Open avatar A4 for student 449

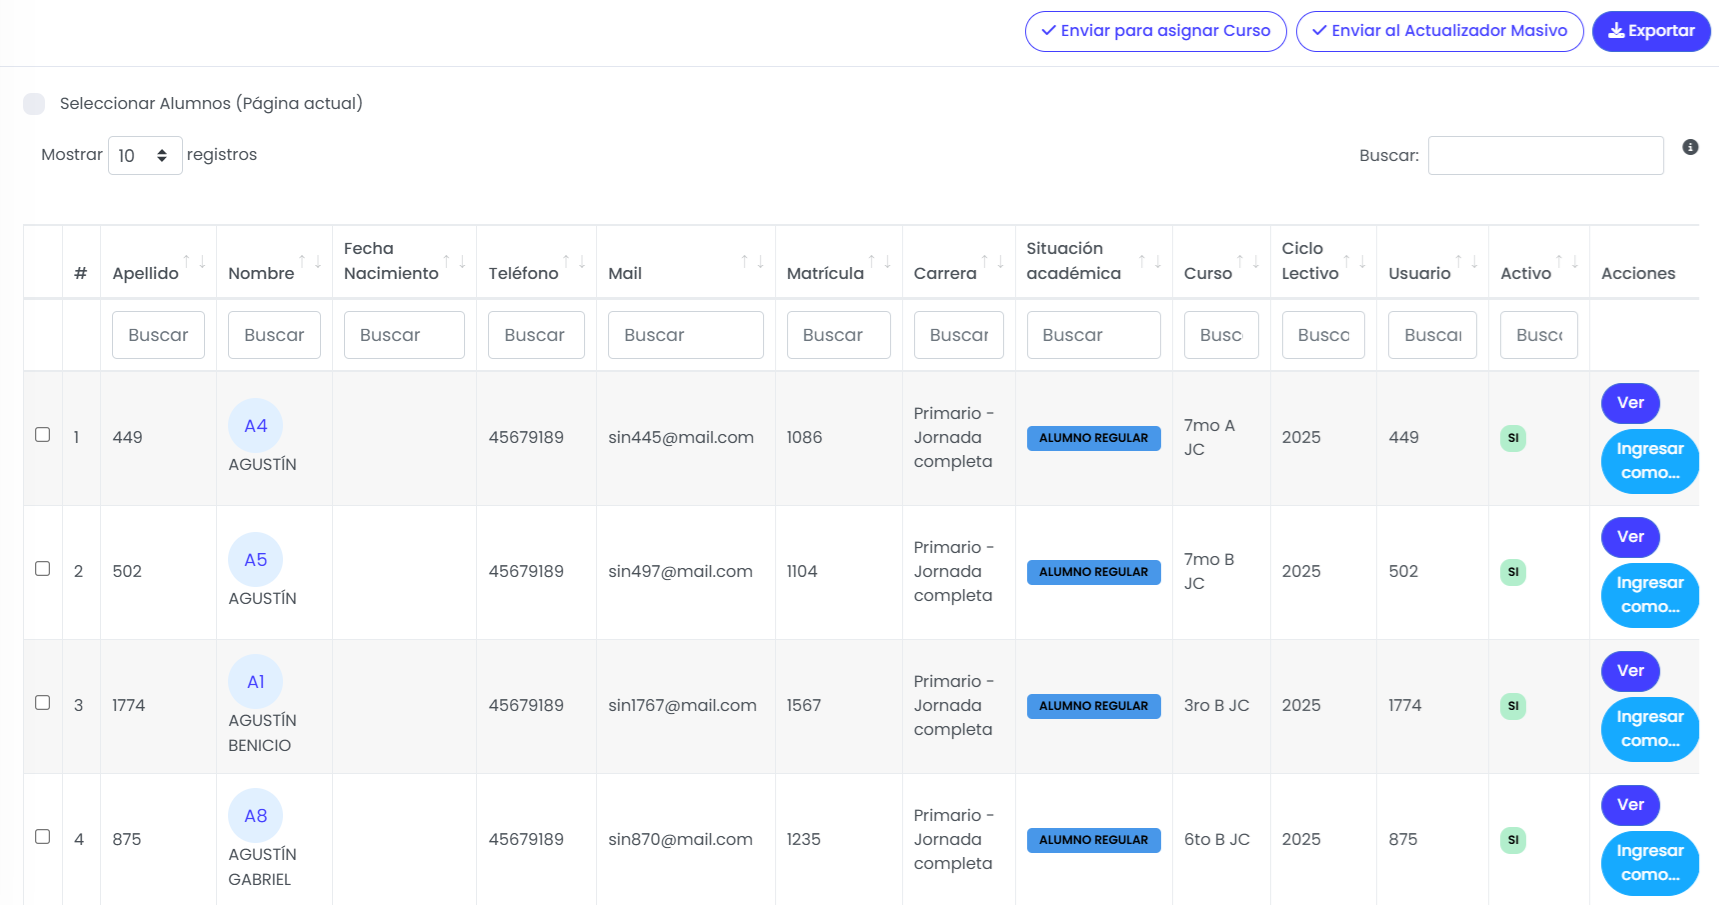pos(256,426)
